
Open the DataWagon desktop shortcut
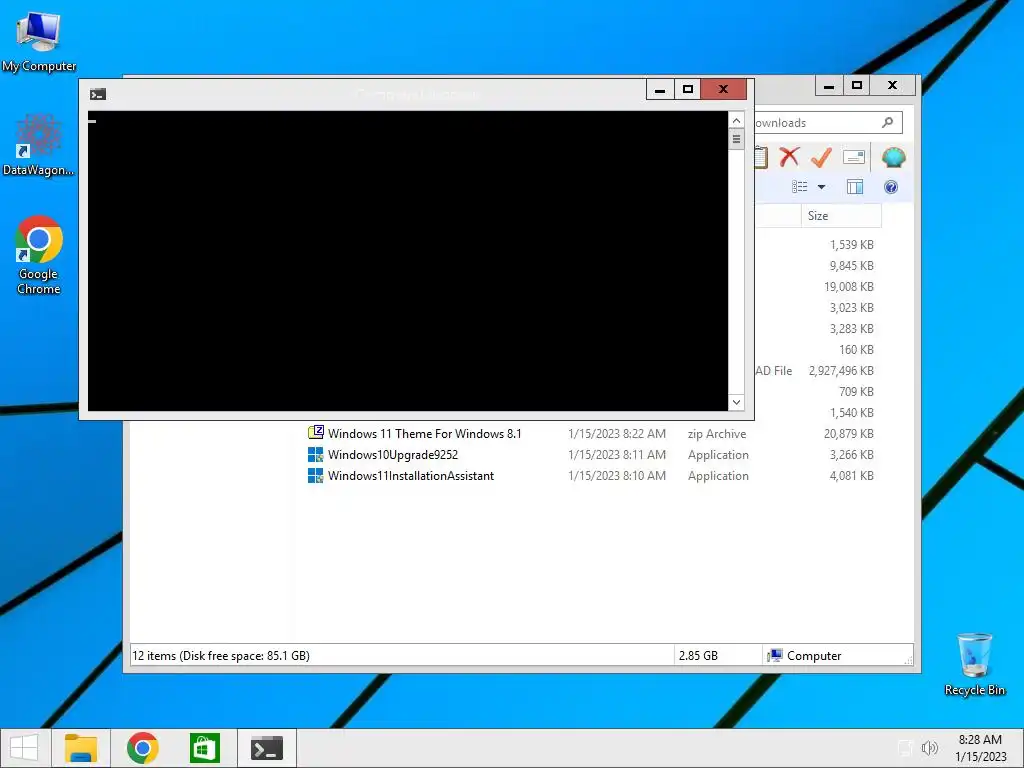point(39,145)
